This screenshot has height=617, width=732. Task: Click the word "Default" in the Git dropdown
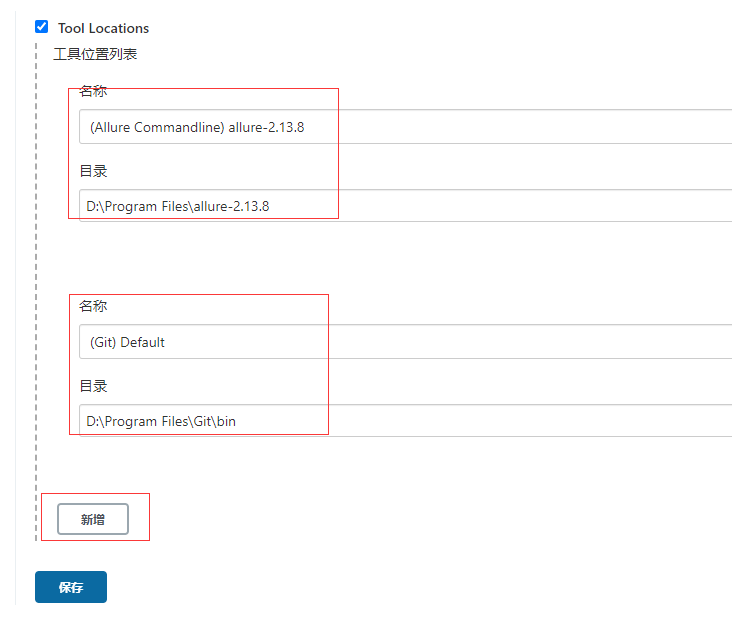pyautogui.click(x=143, y=342)
